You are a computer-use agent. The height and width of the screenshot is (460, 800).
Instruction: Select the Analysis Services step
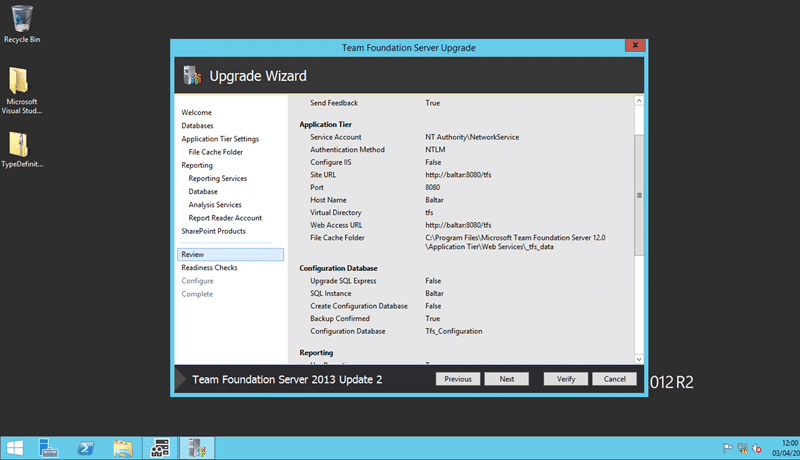[215, 205]
